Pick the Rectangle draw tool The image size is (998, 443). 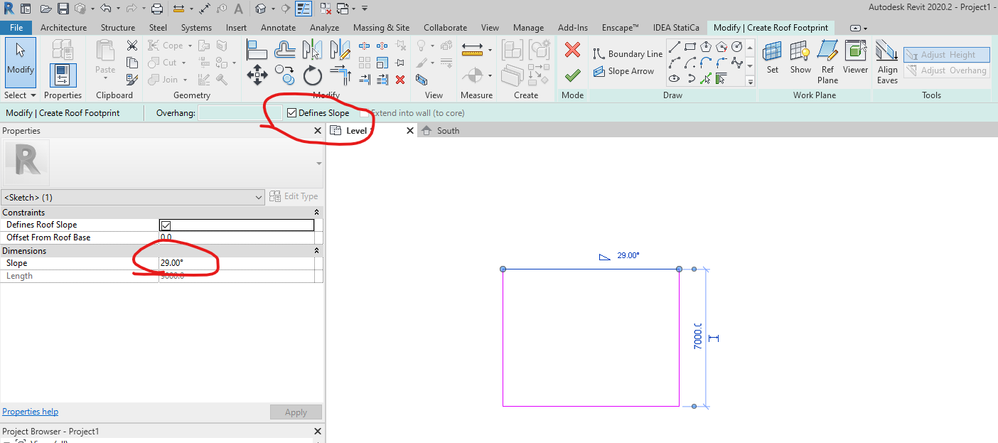tap(690, 46)
